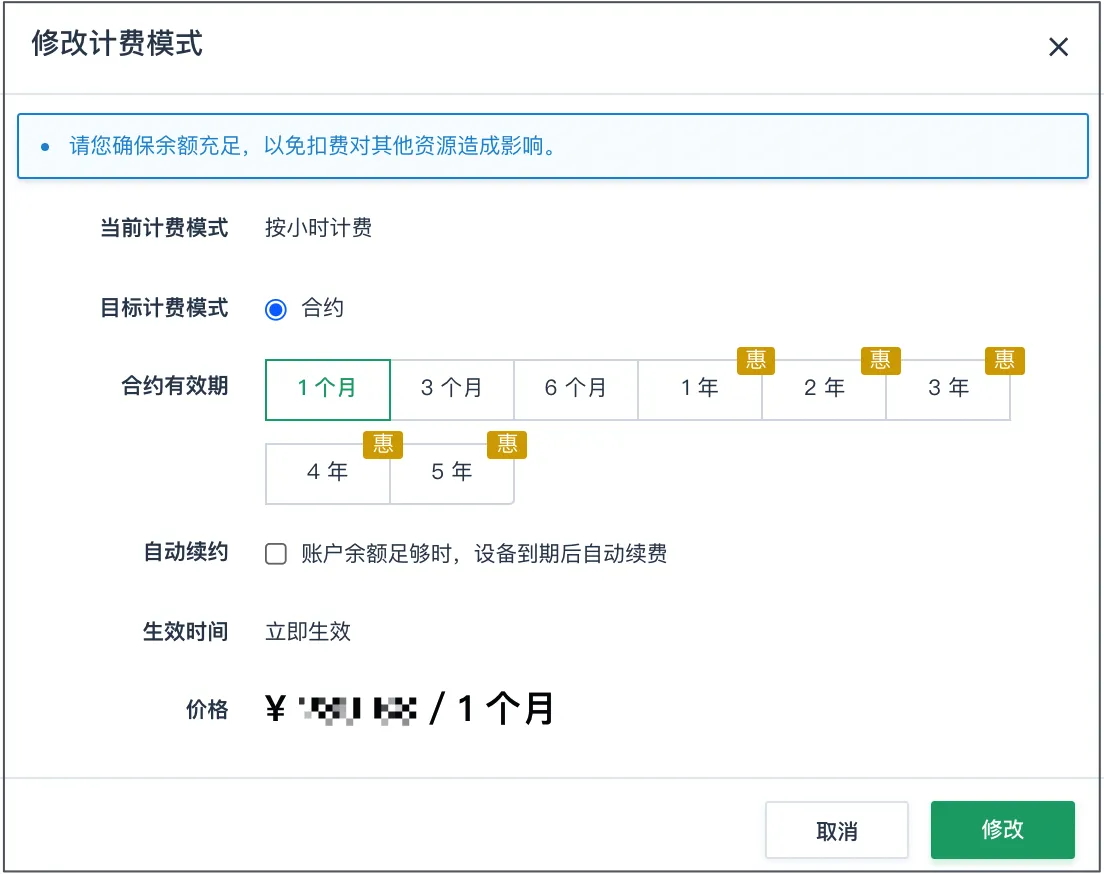The width and height of the screenshot is (1104, 874).
Task: Click the price per 1 个月 value
Action: pyautogui.click(x=410, y=708)
